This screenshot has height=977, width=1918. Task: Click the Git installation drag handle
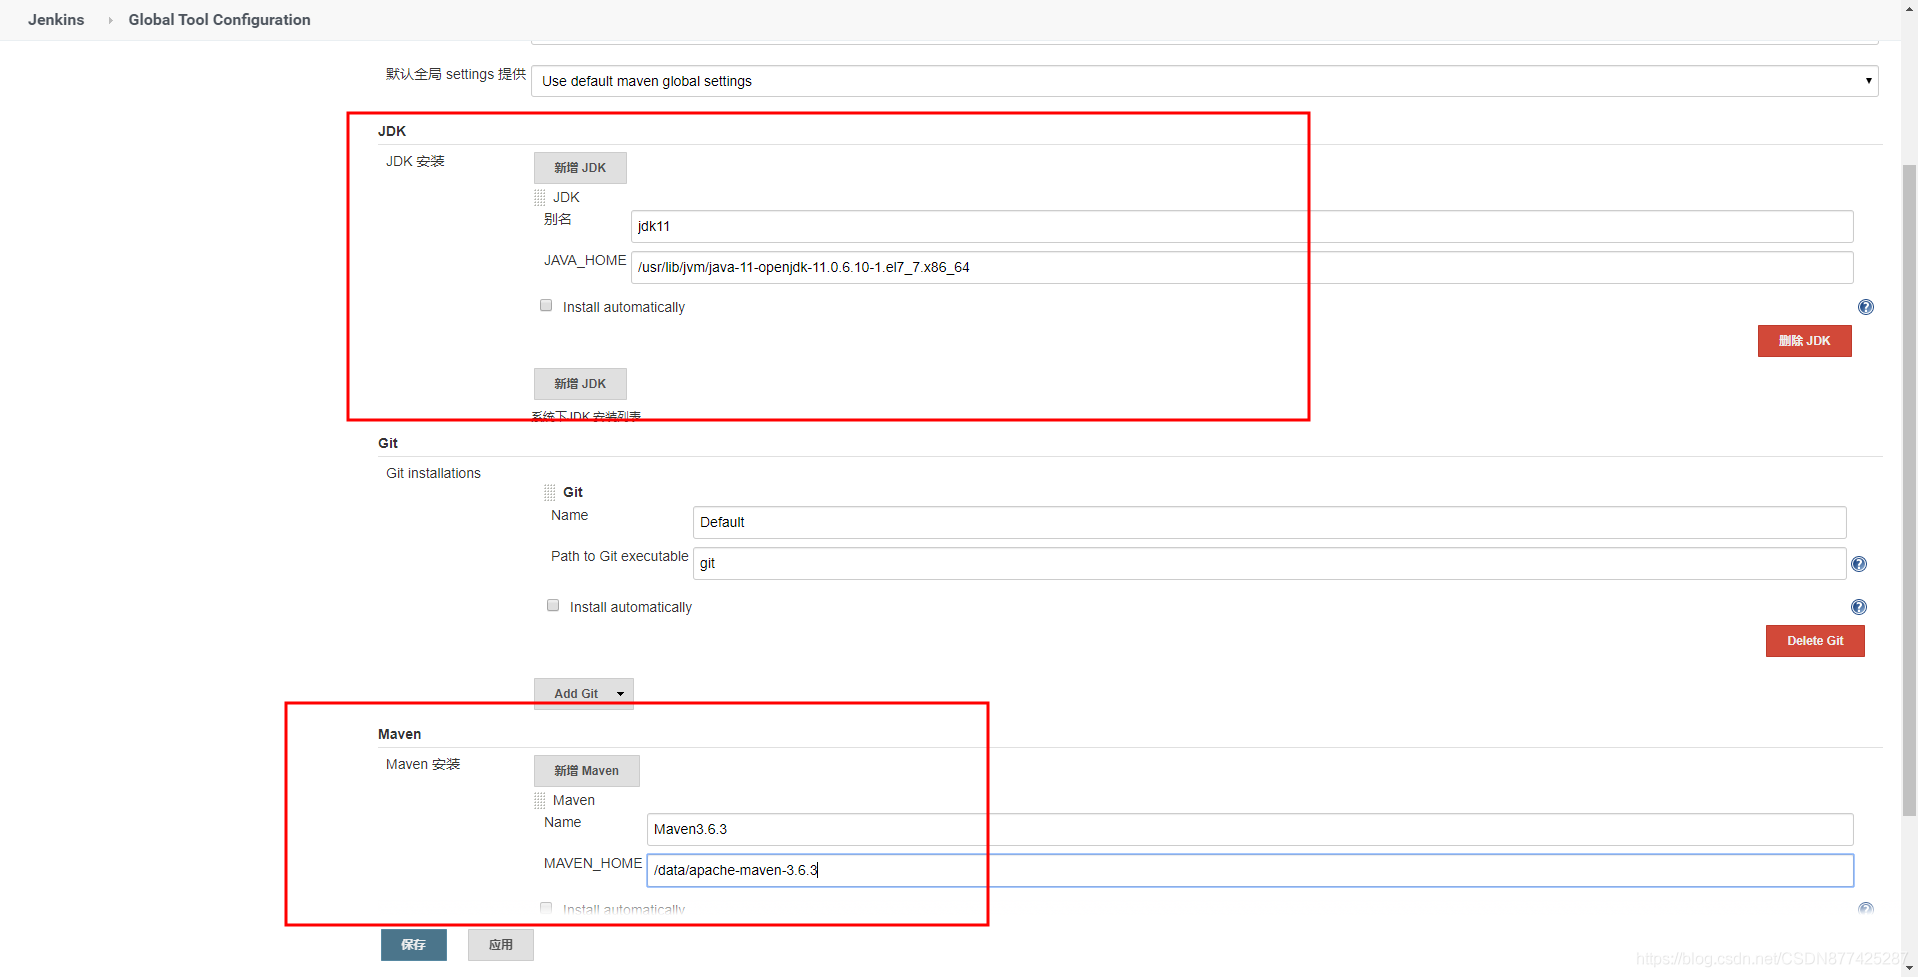pyautogui.click(x=550, y=493)
